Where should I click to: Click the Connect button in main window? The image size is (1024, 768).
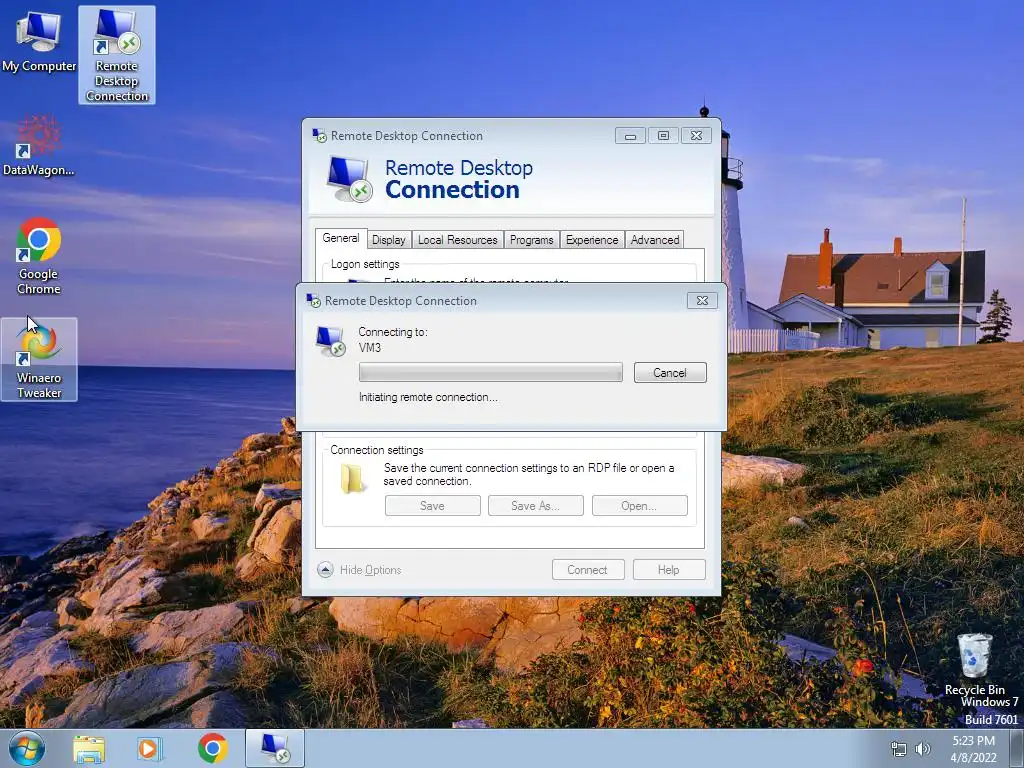point(588,569)
